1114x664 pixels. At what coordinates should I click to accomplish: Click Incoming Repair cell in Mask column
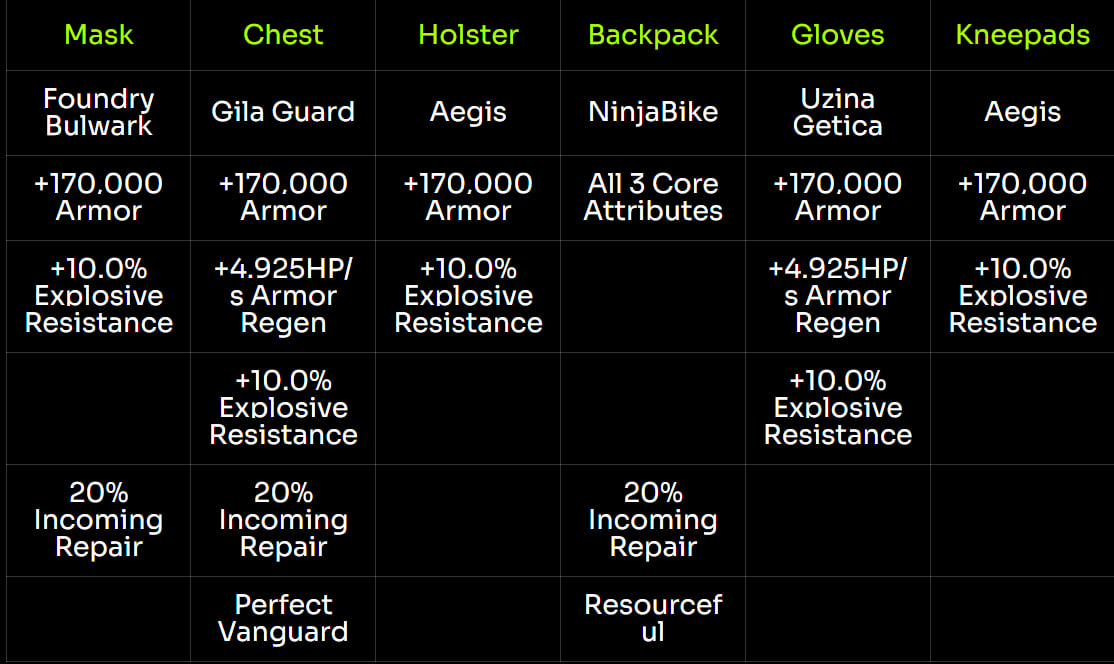coord(98,520)
